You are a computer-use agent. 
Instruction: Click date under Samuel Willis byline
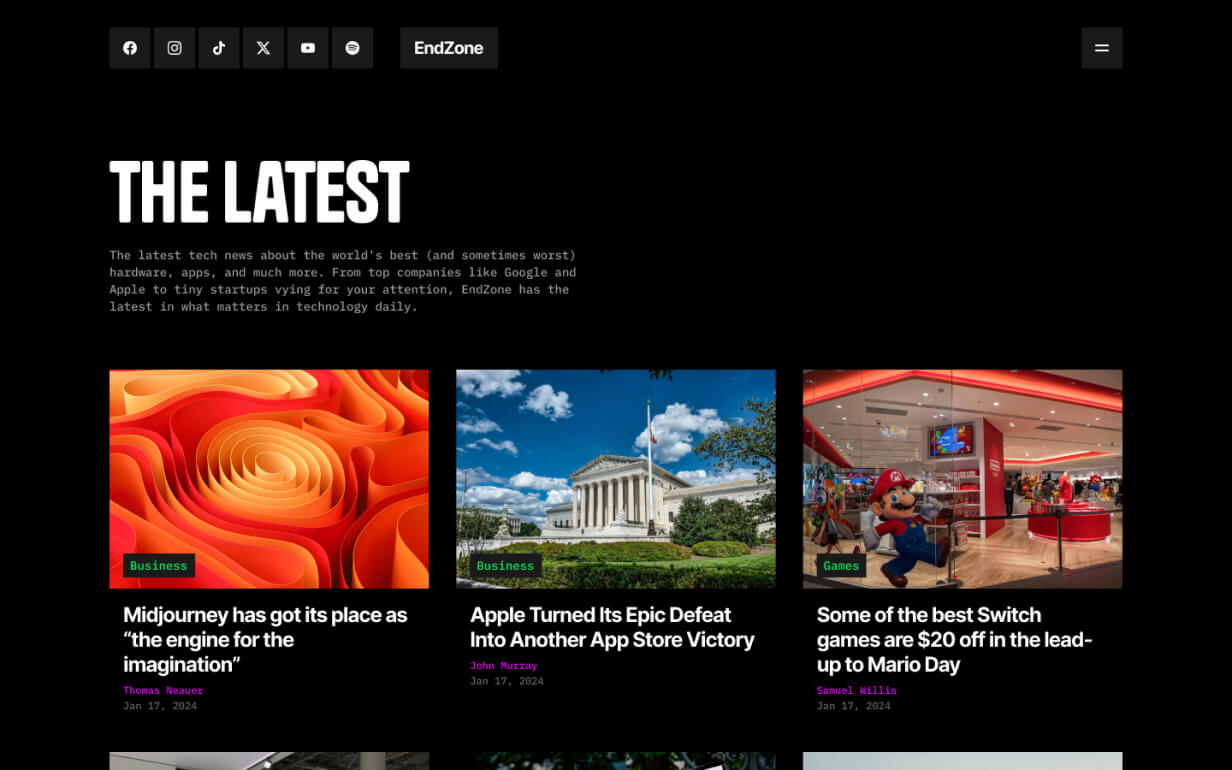pyautogui.click(x=854, y=706)
